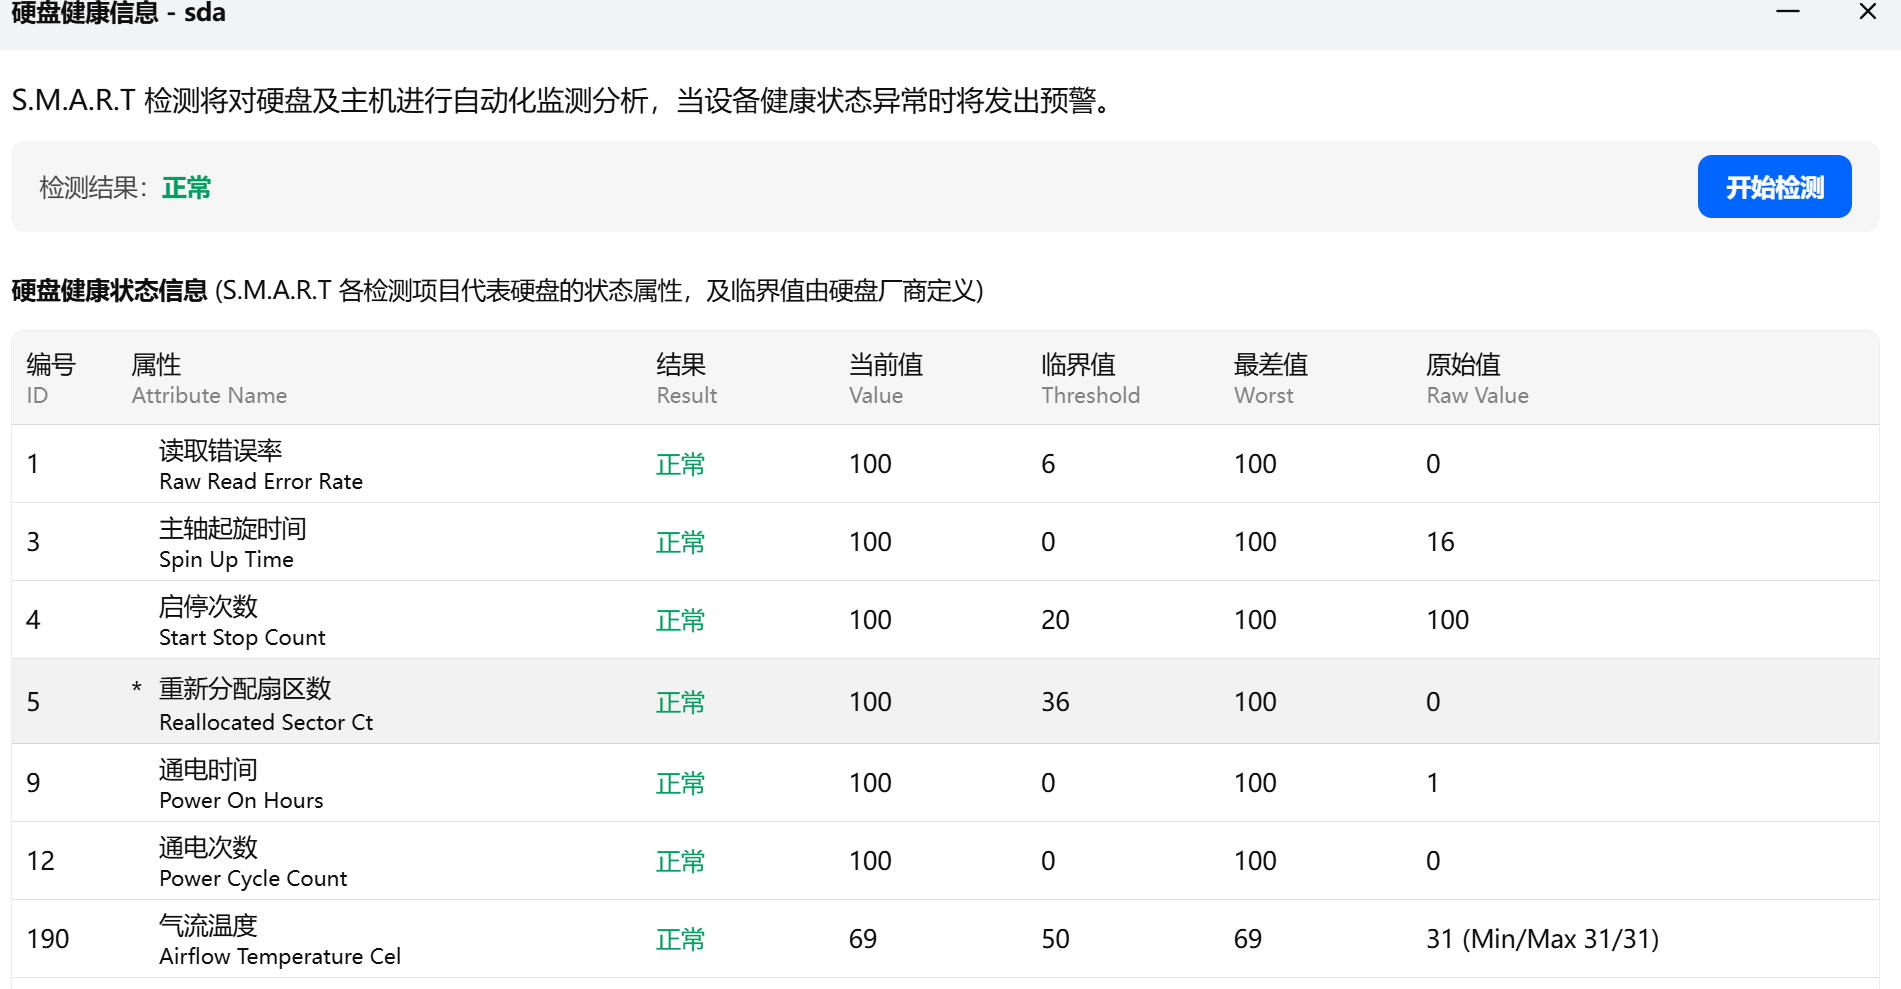1901x989 pixels.
Task: Click the 当前值 Value column header
Action: coord(884,378)
